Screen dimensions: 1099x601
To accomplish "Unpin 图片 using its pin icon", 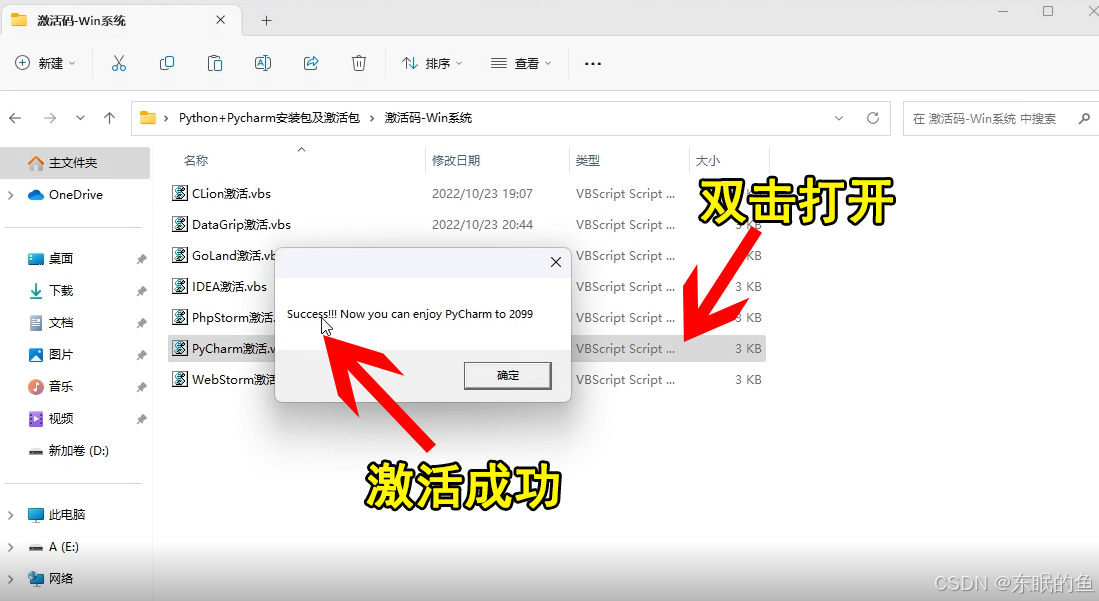I will pos(141,356).
